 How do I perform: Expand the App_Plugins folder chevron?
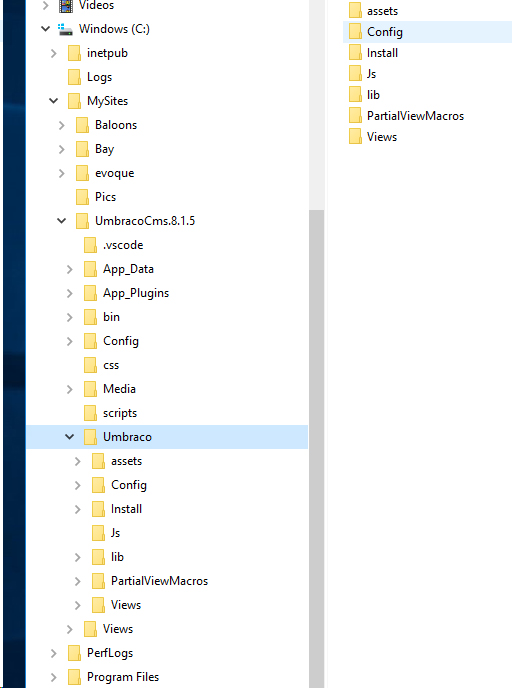click(70, 293)
